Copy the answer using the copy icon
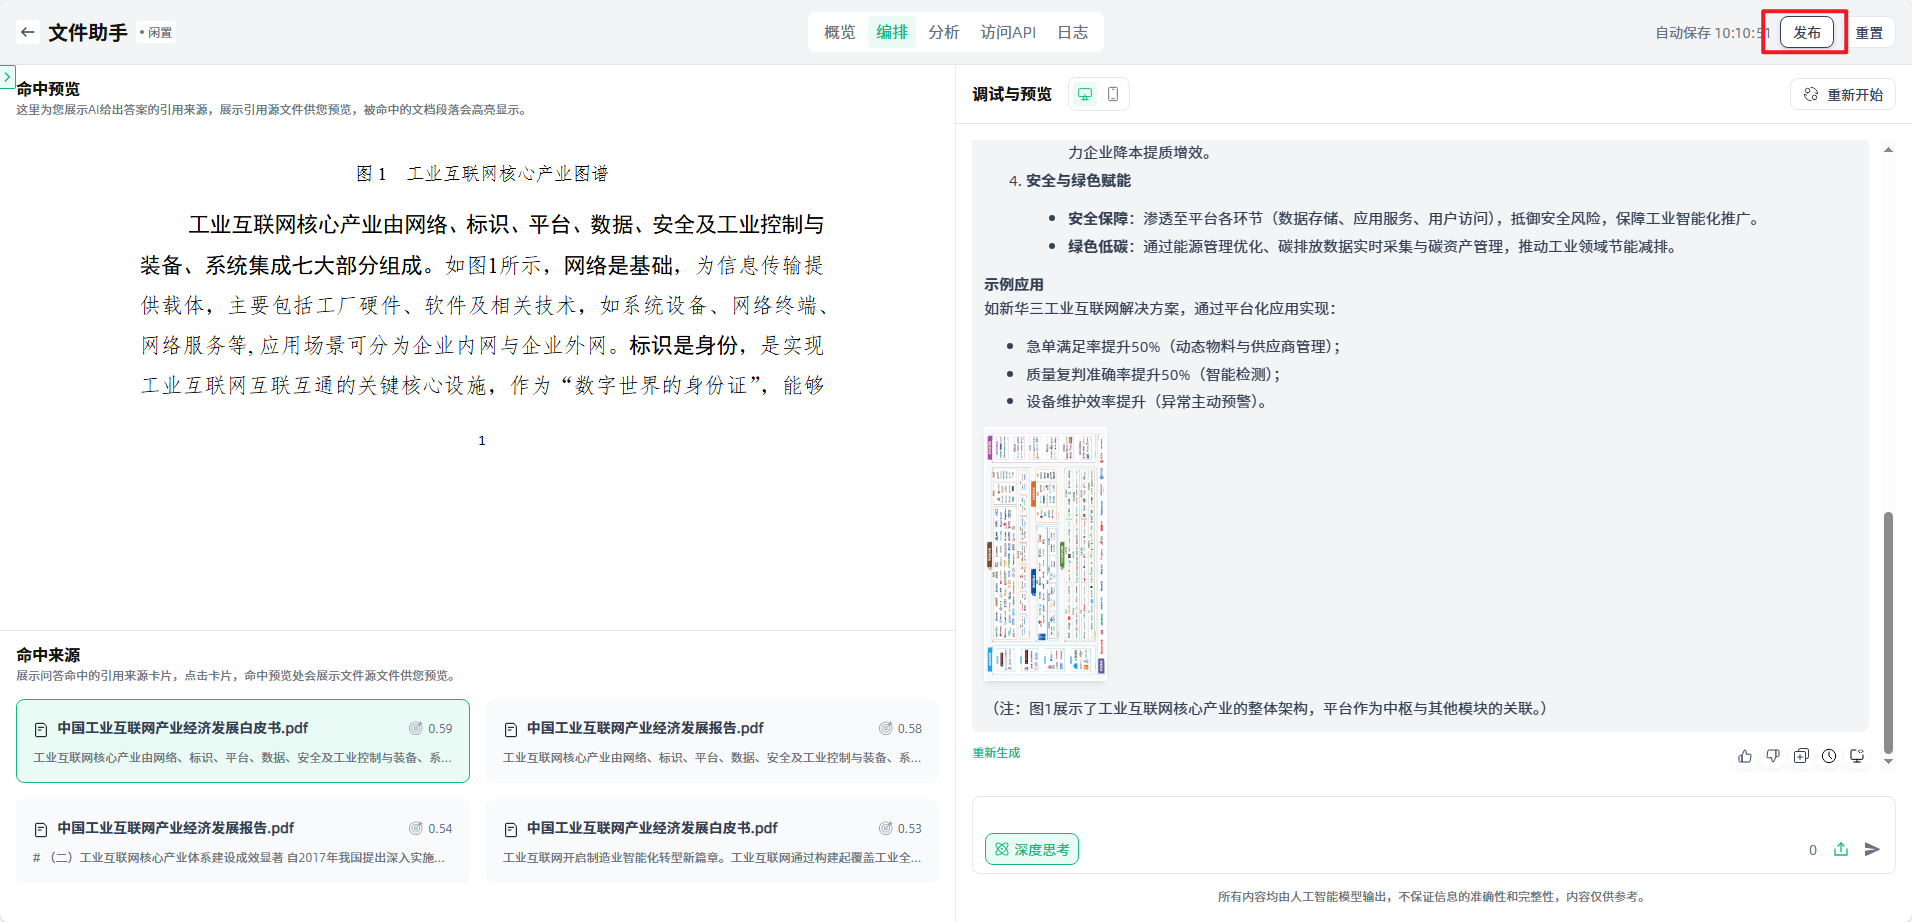1912x922 pixels. point(1801,756)
